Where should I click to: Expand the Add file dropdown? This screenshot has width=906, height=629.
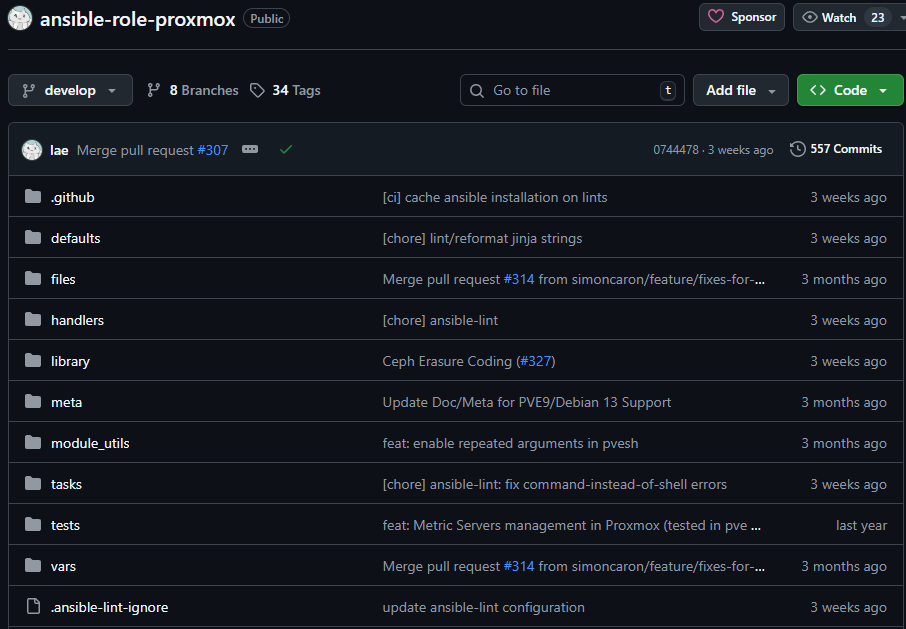coord(740,90)
